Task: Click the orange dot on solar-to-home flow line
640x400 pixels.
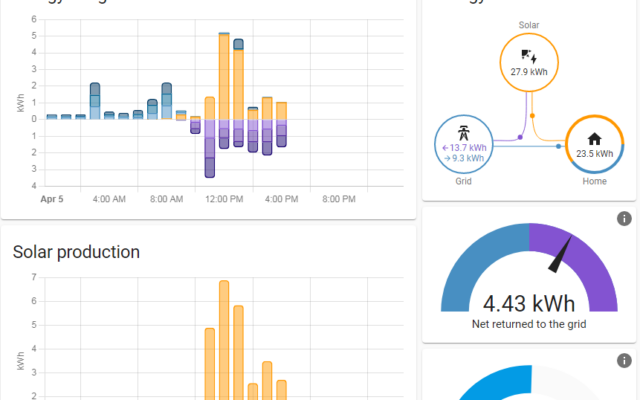Action: (532, 116)
